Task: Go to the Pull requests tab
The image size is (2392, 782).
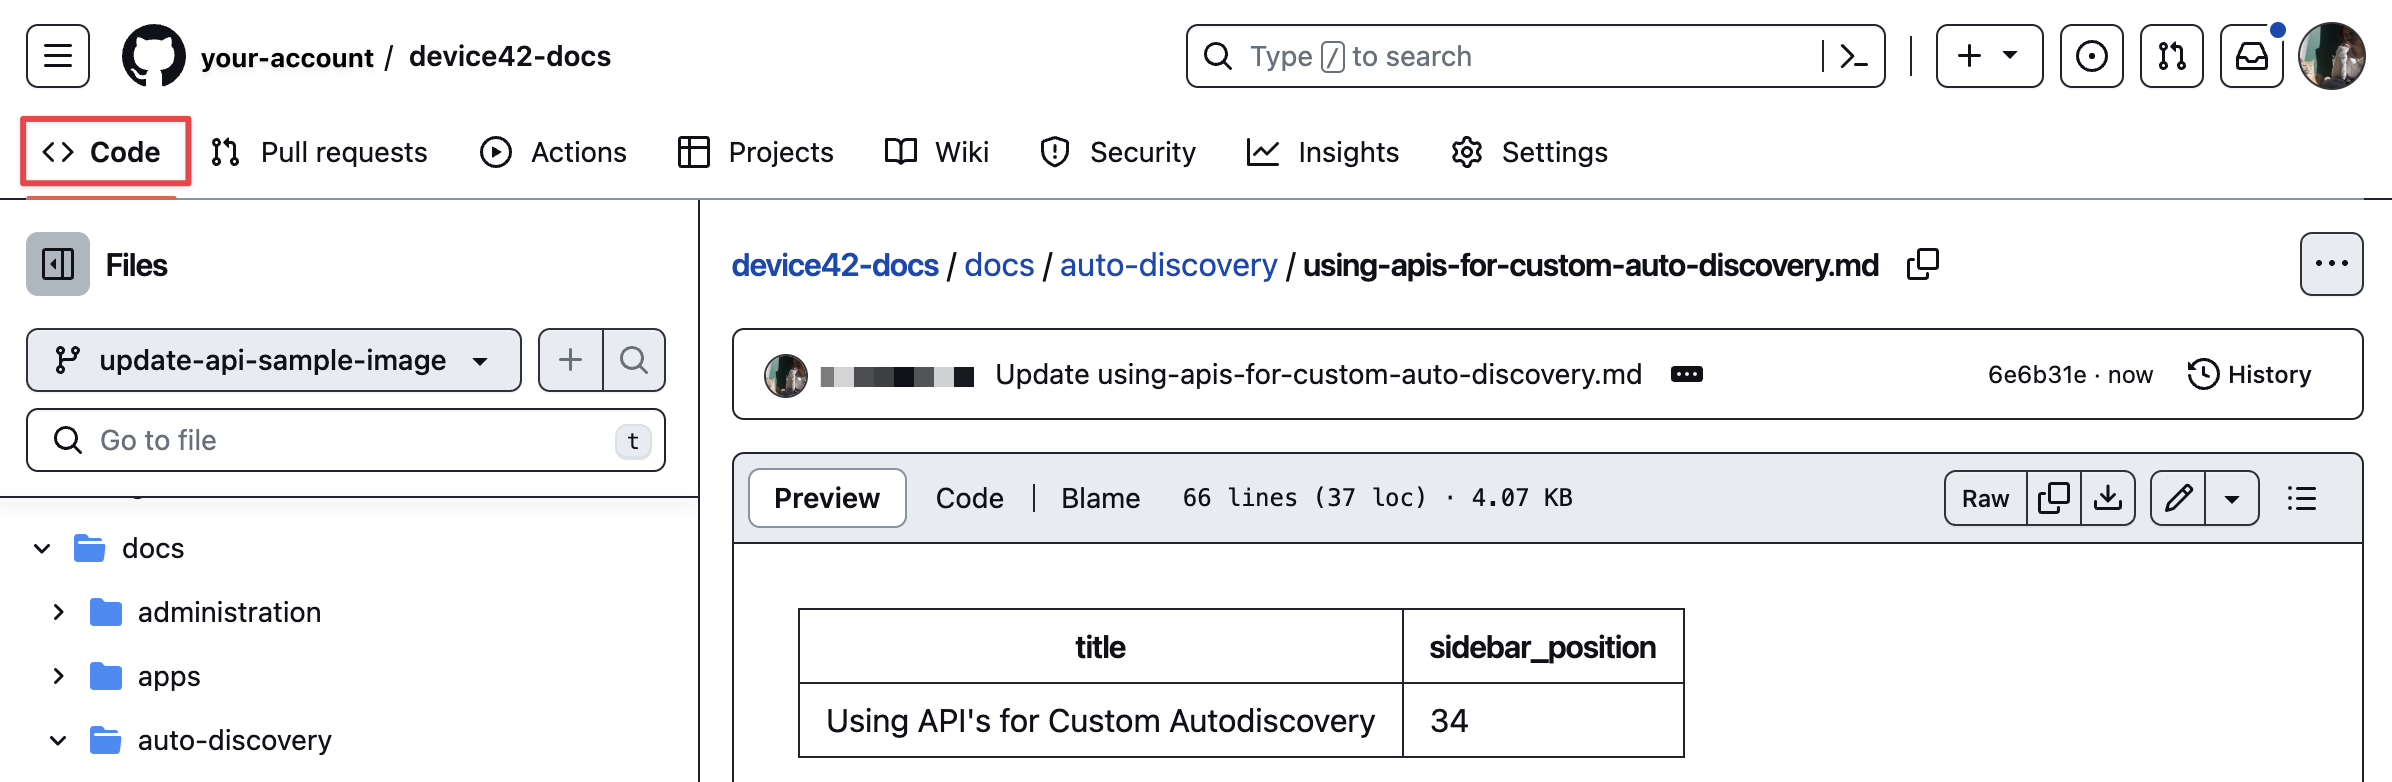Action: [x=320, y=152]
